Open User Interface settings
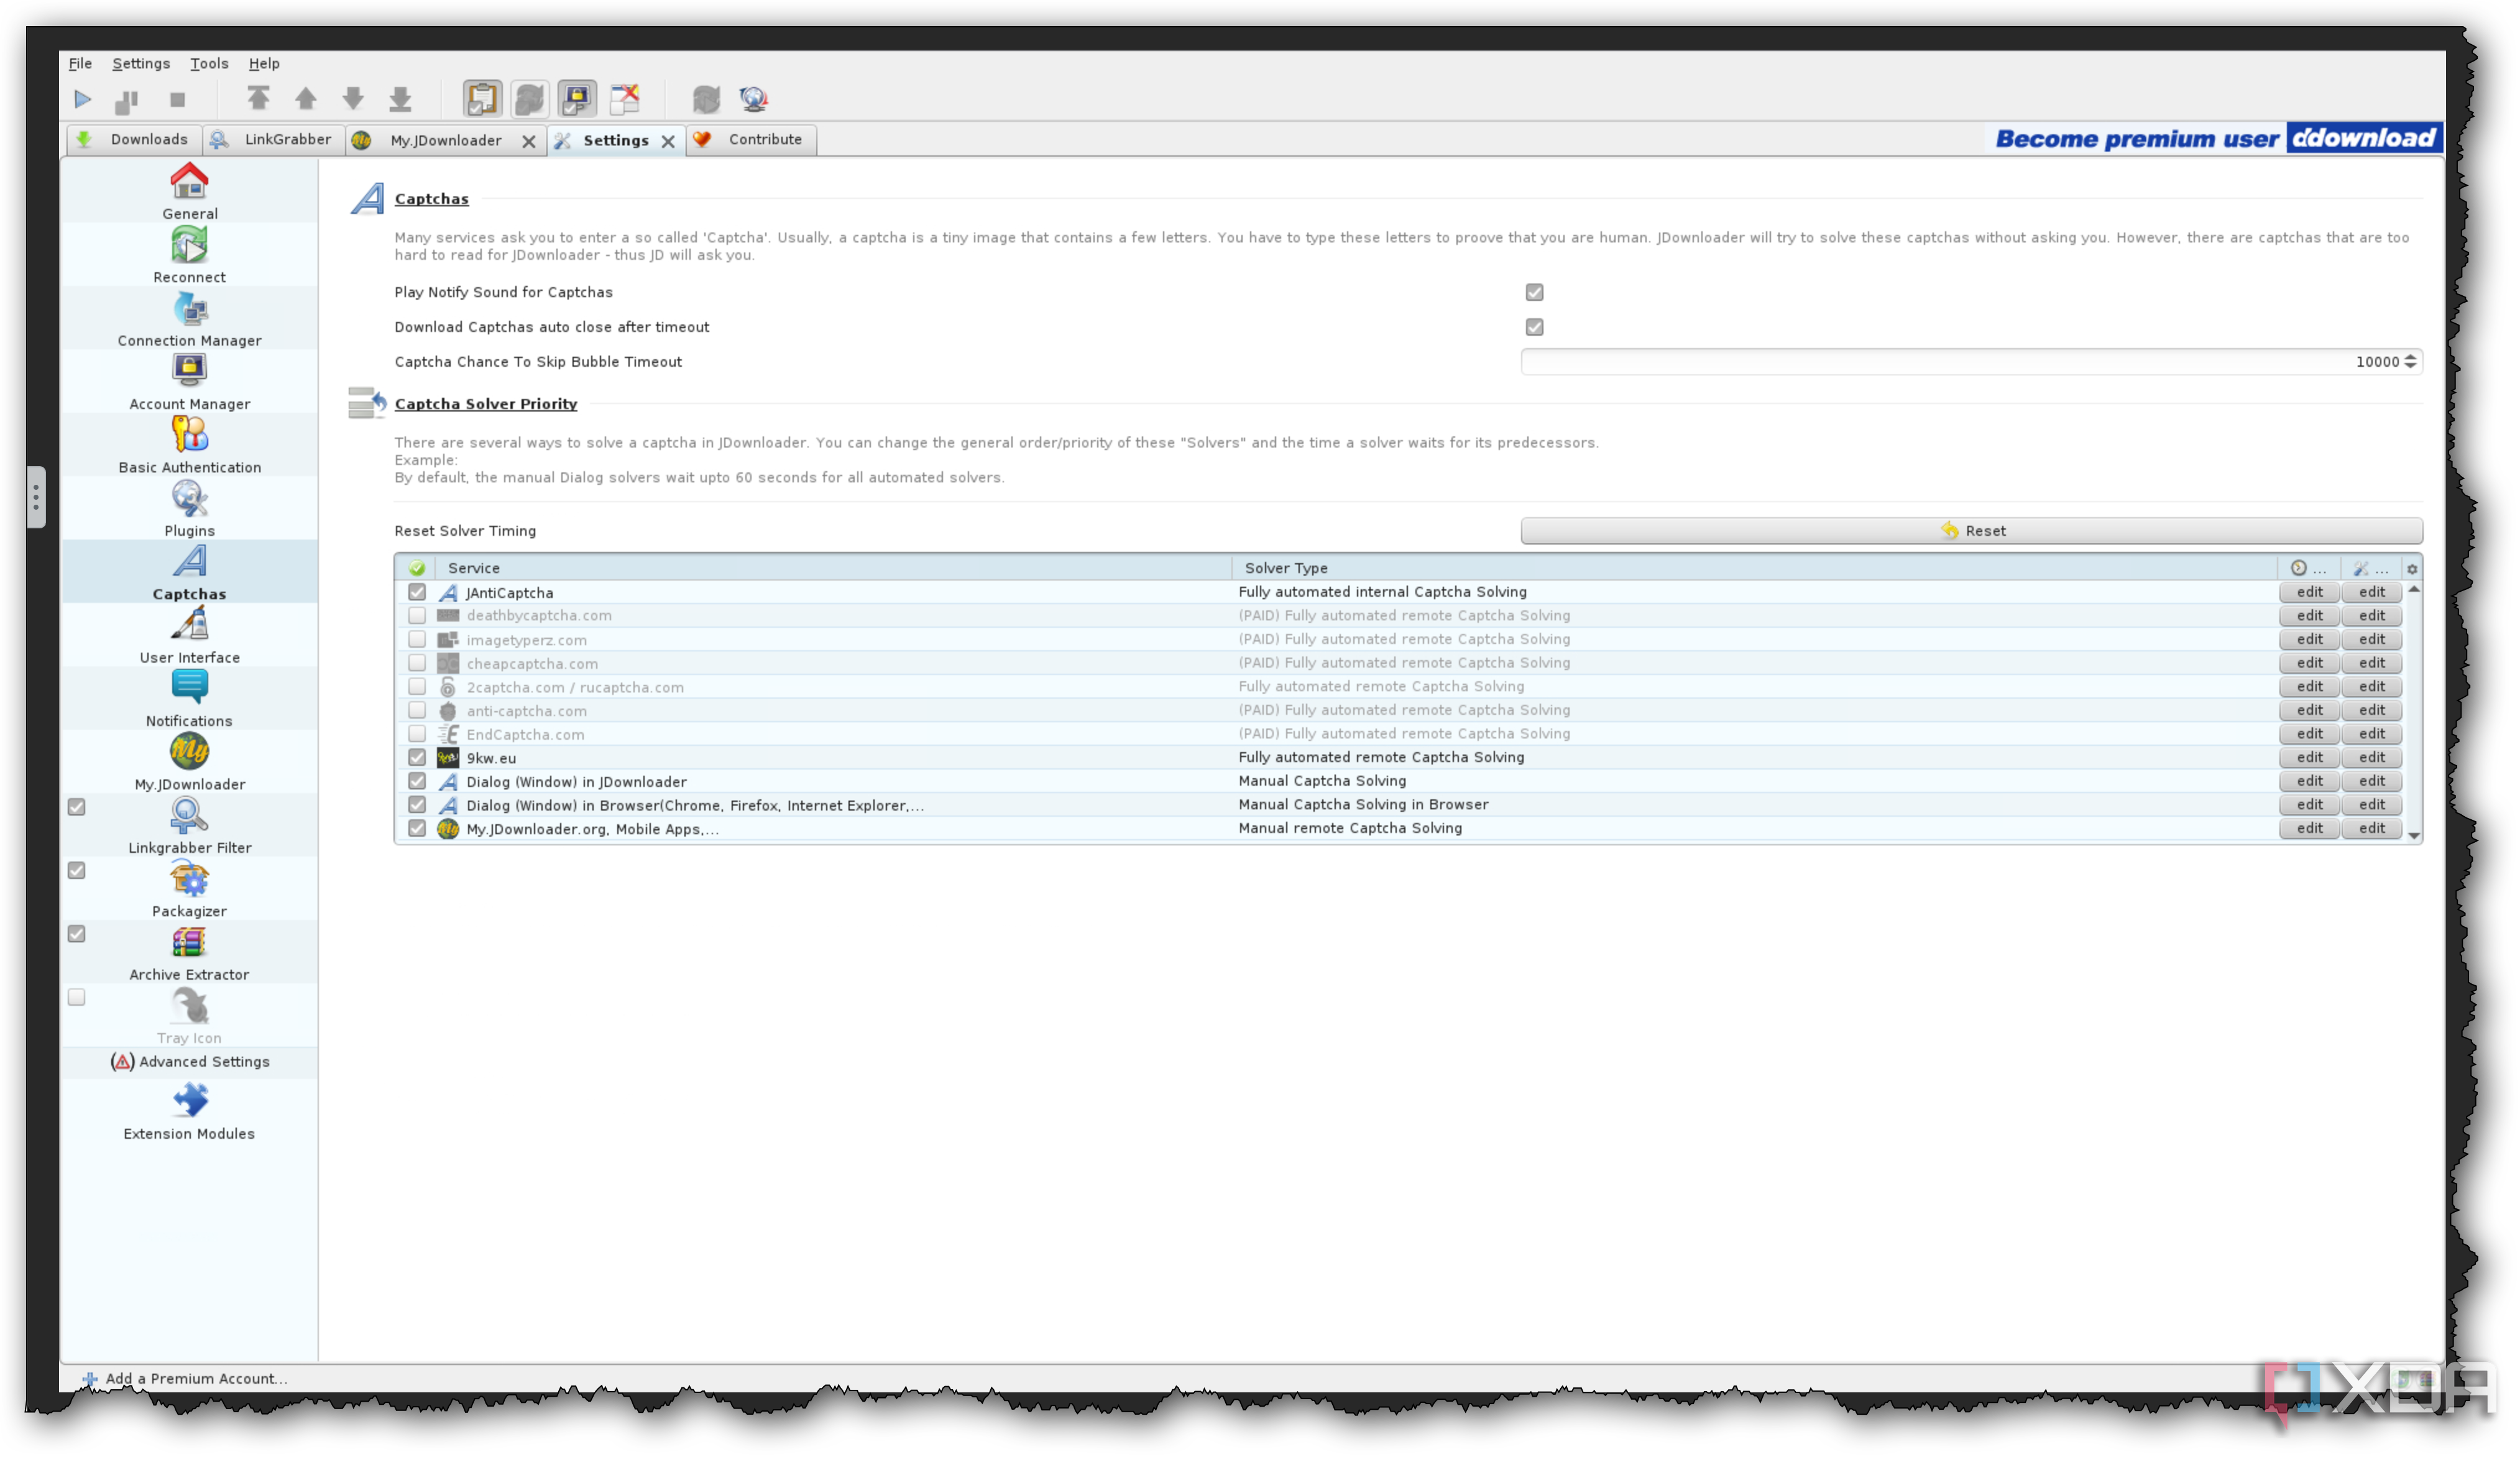The height and width of the screenshot is (1457, 2520). 190,635
